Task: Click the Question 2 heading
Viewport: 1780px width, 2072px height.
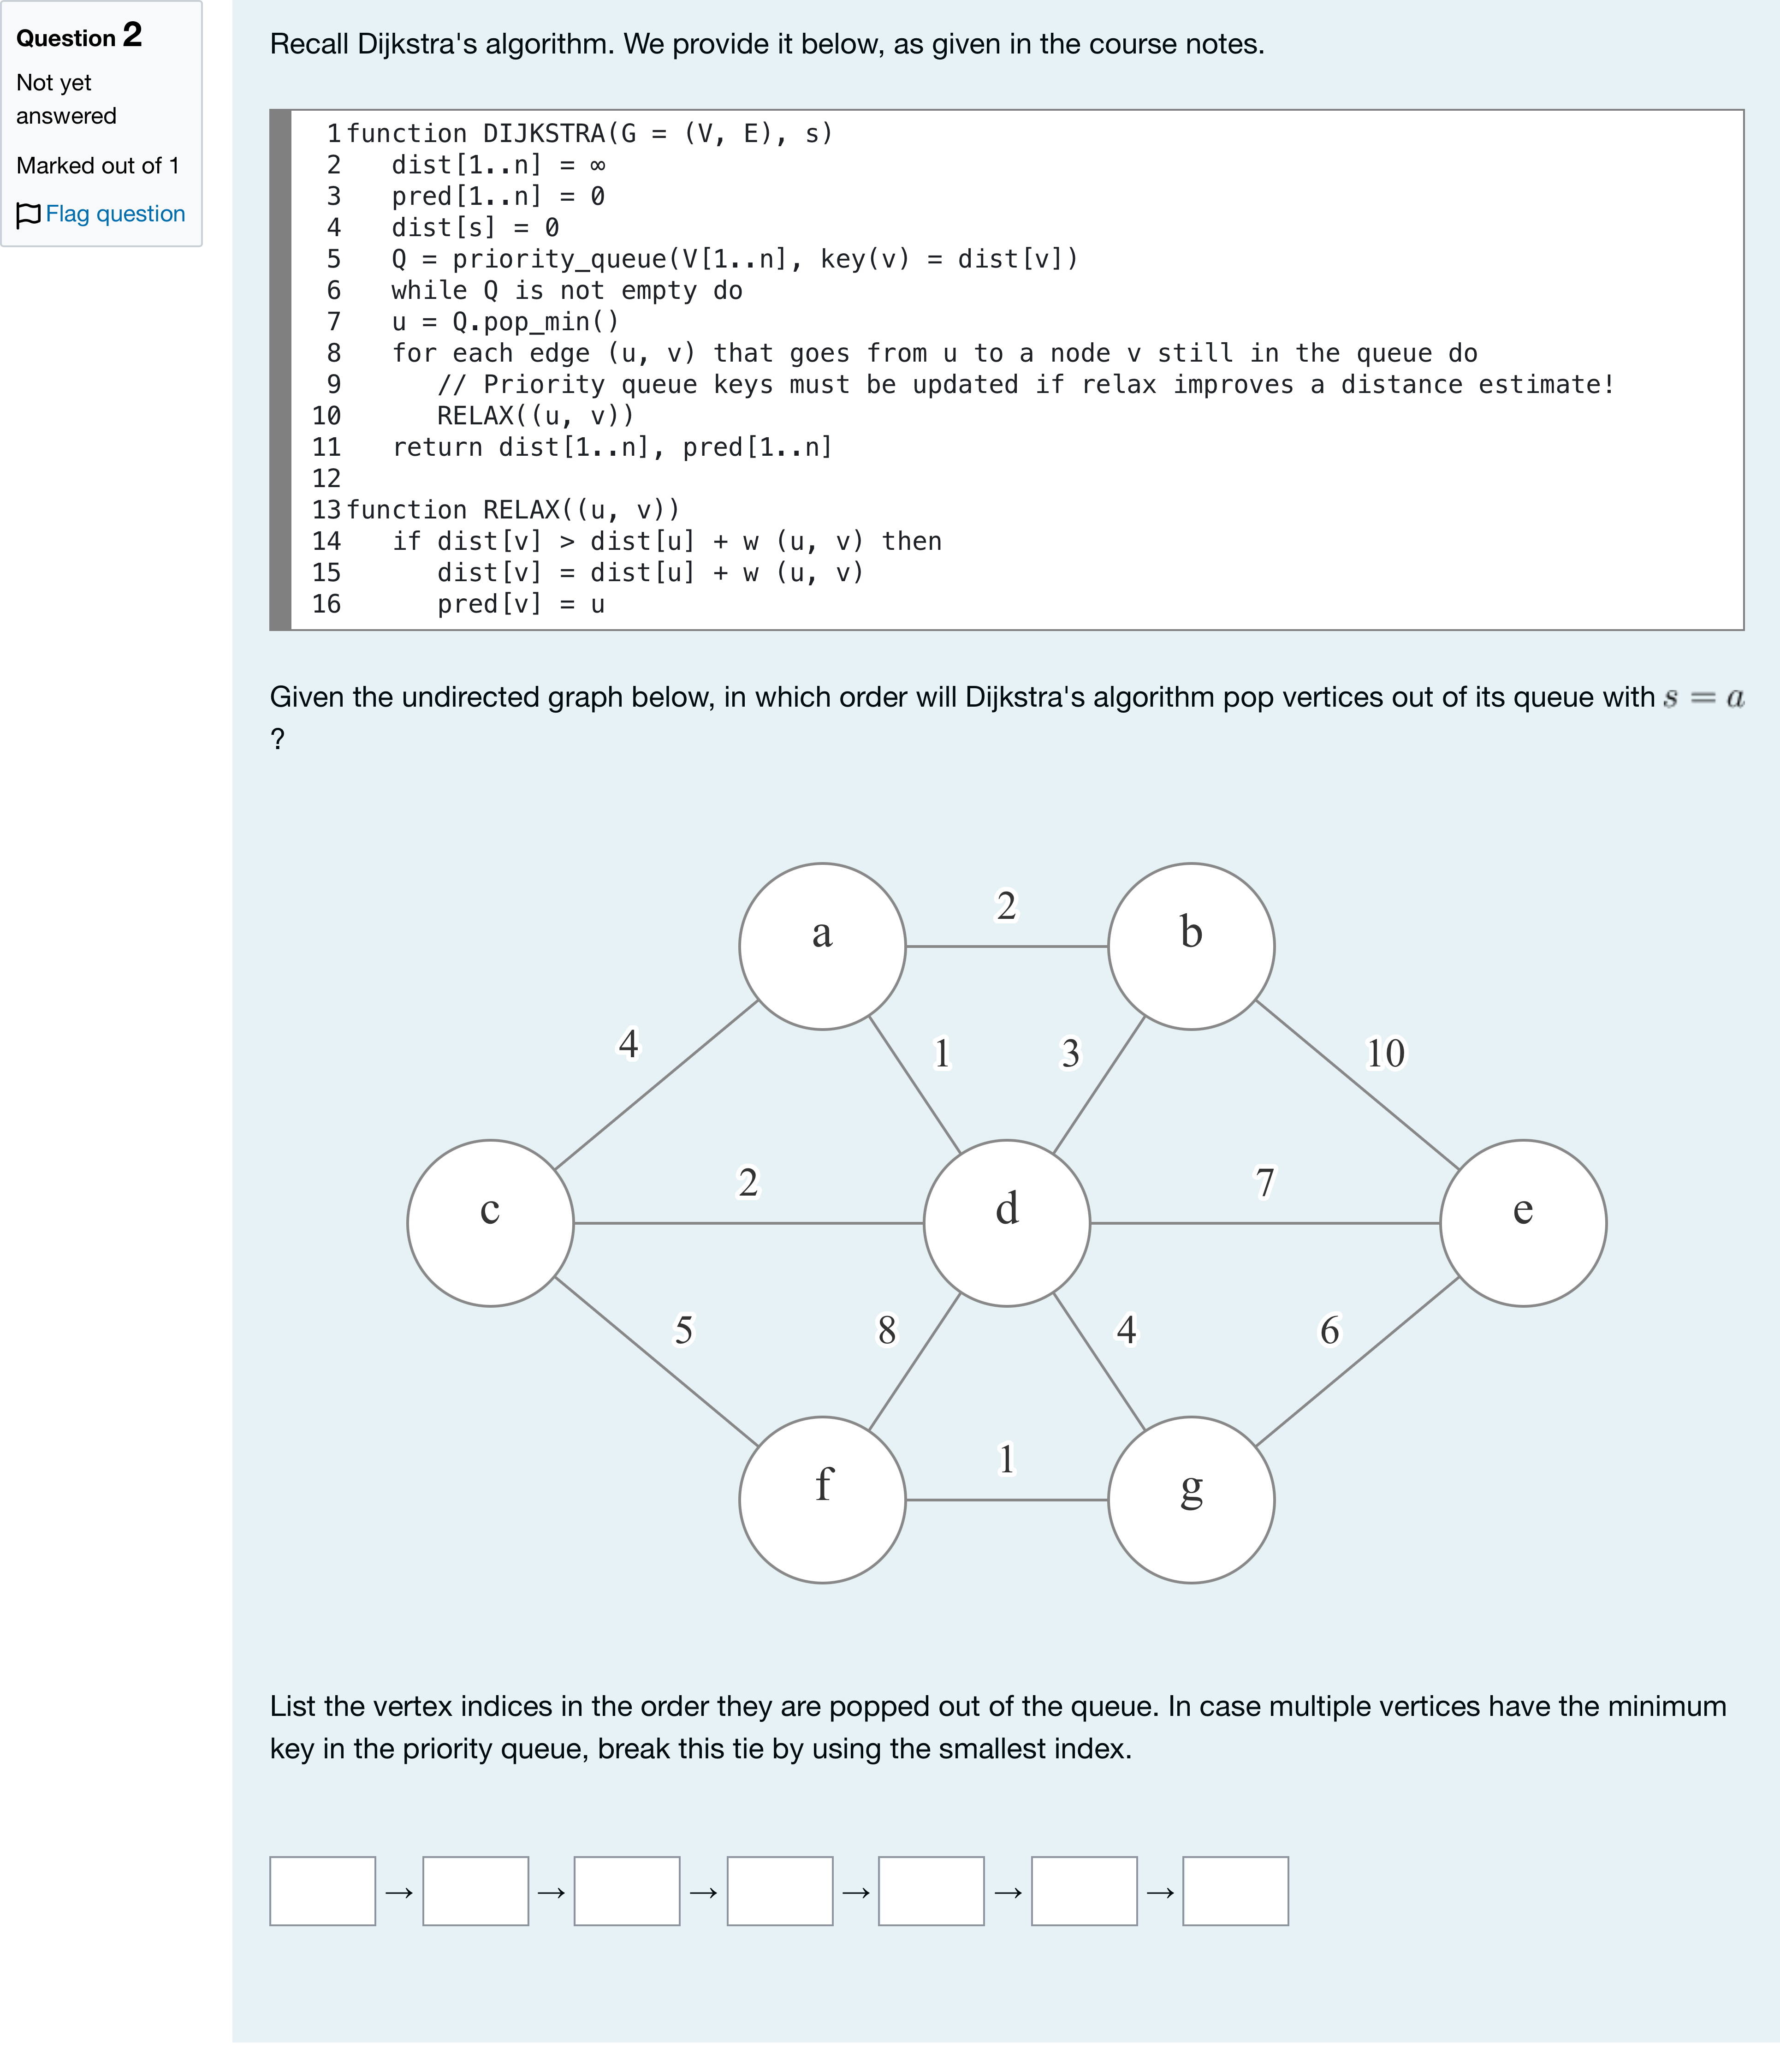Action: tap(79, 36)
